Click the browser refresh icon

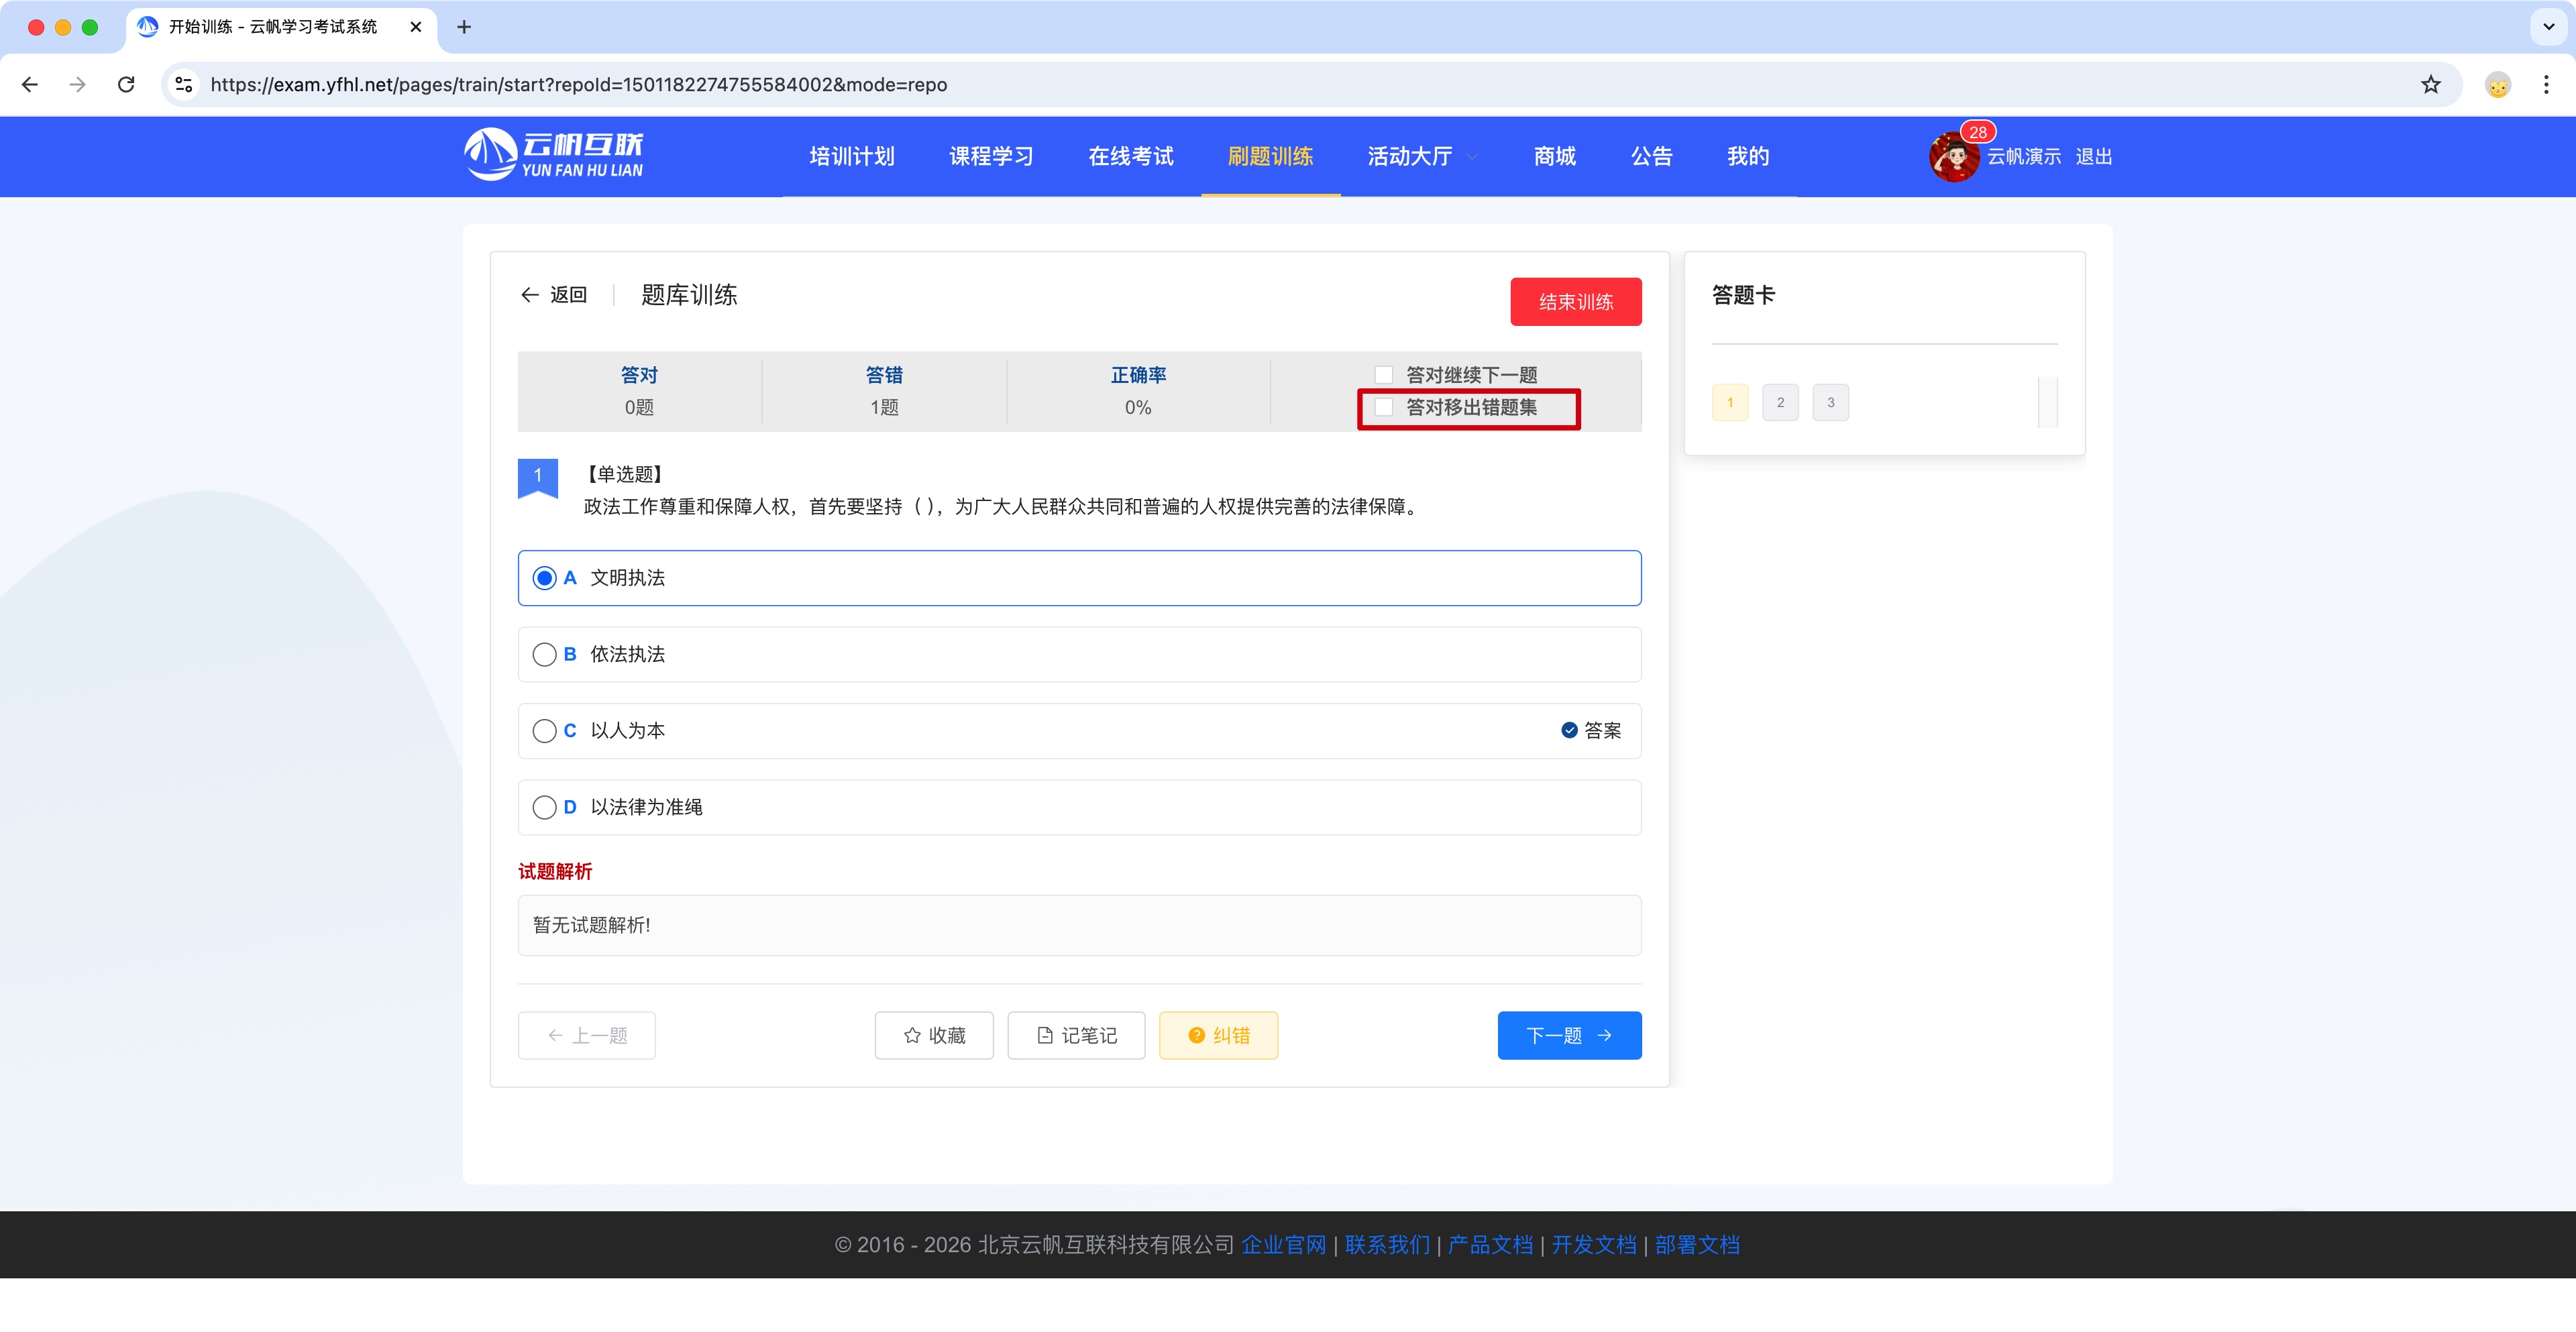point(126,84)
